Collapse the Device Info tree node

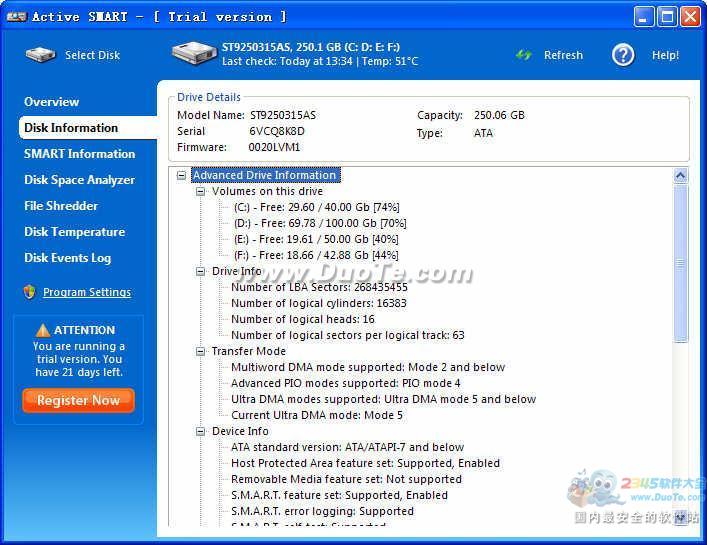point(200,431)
